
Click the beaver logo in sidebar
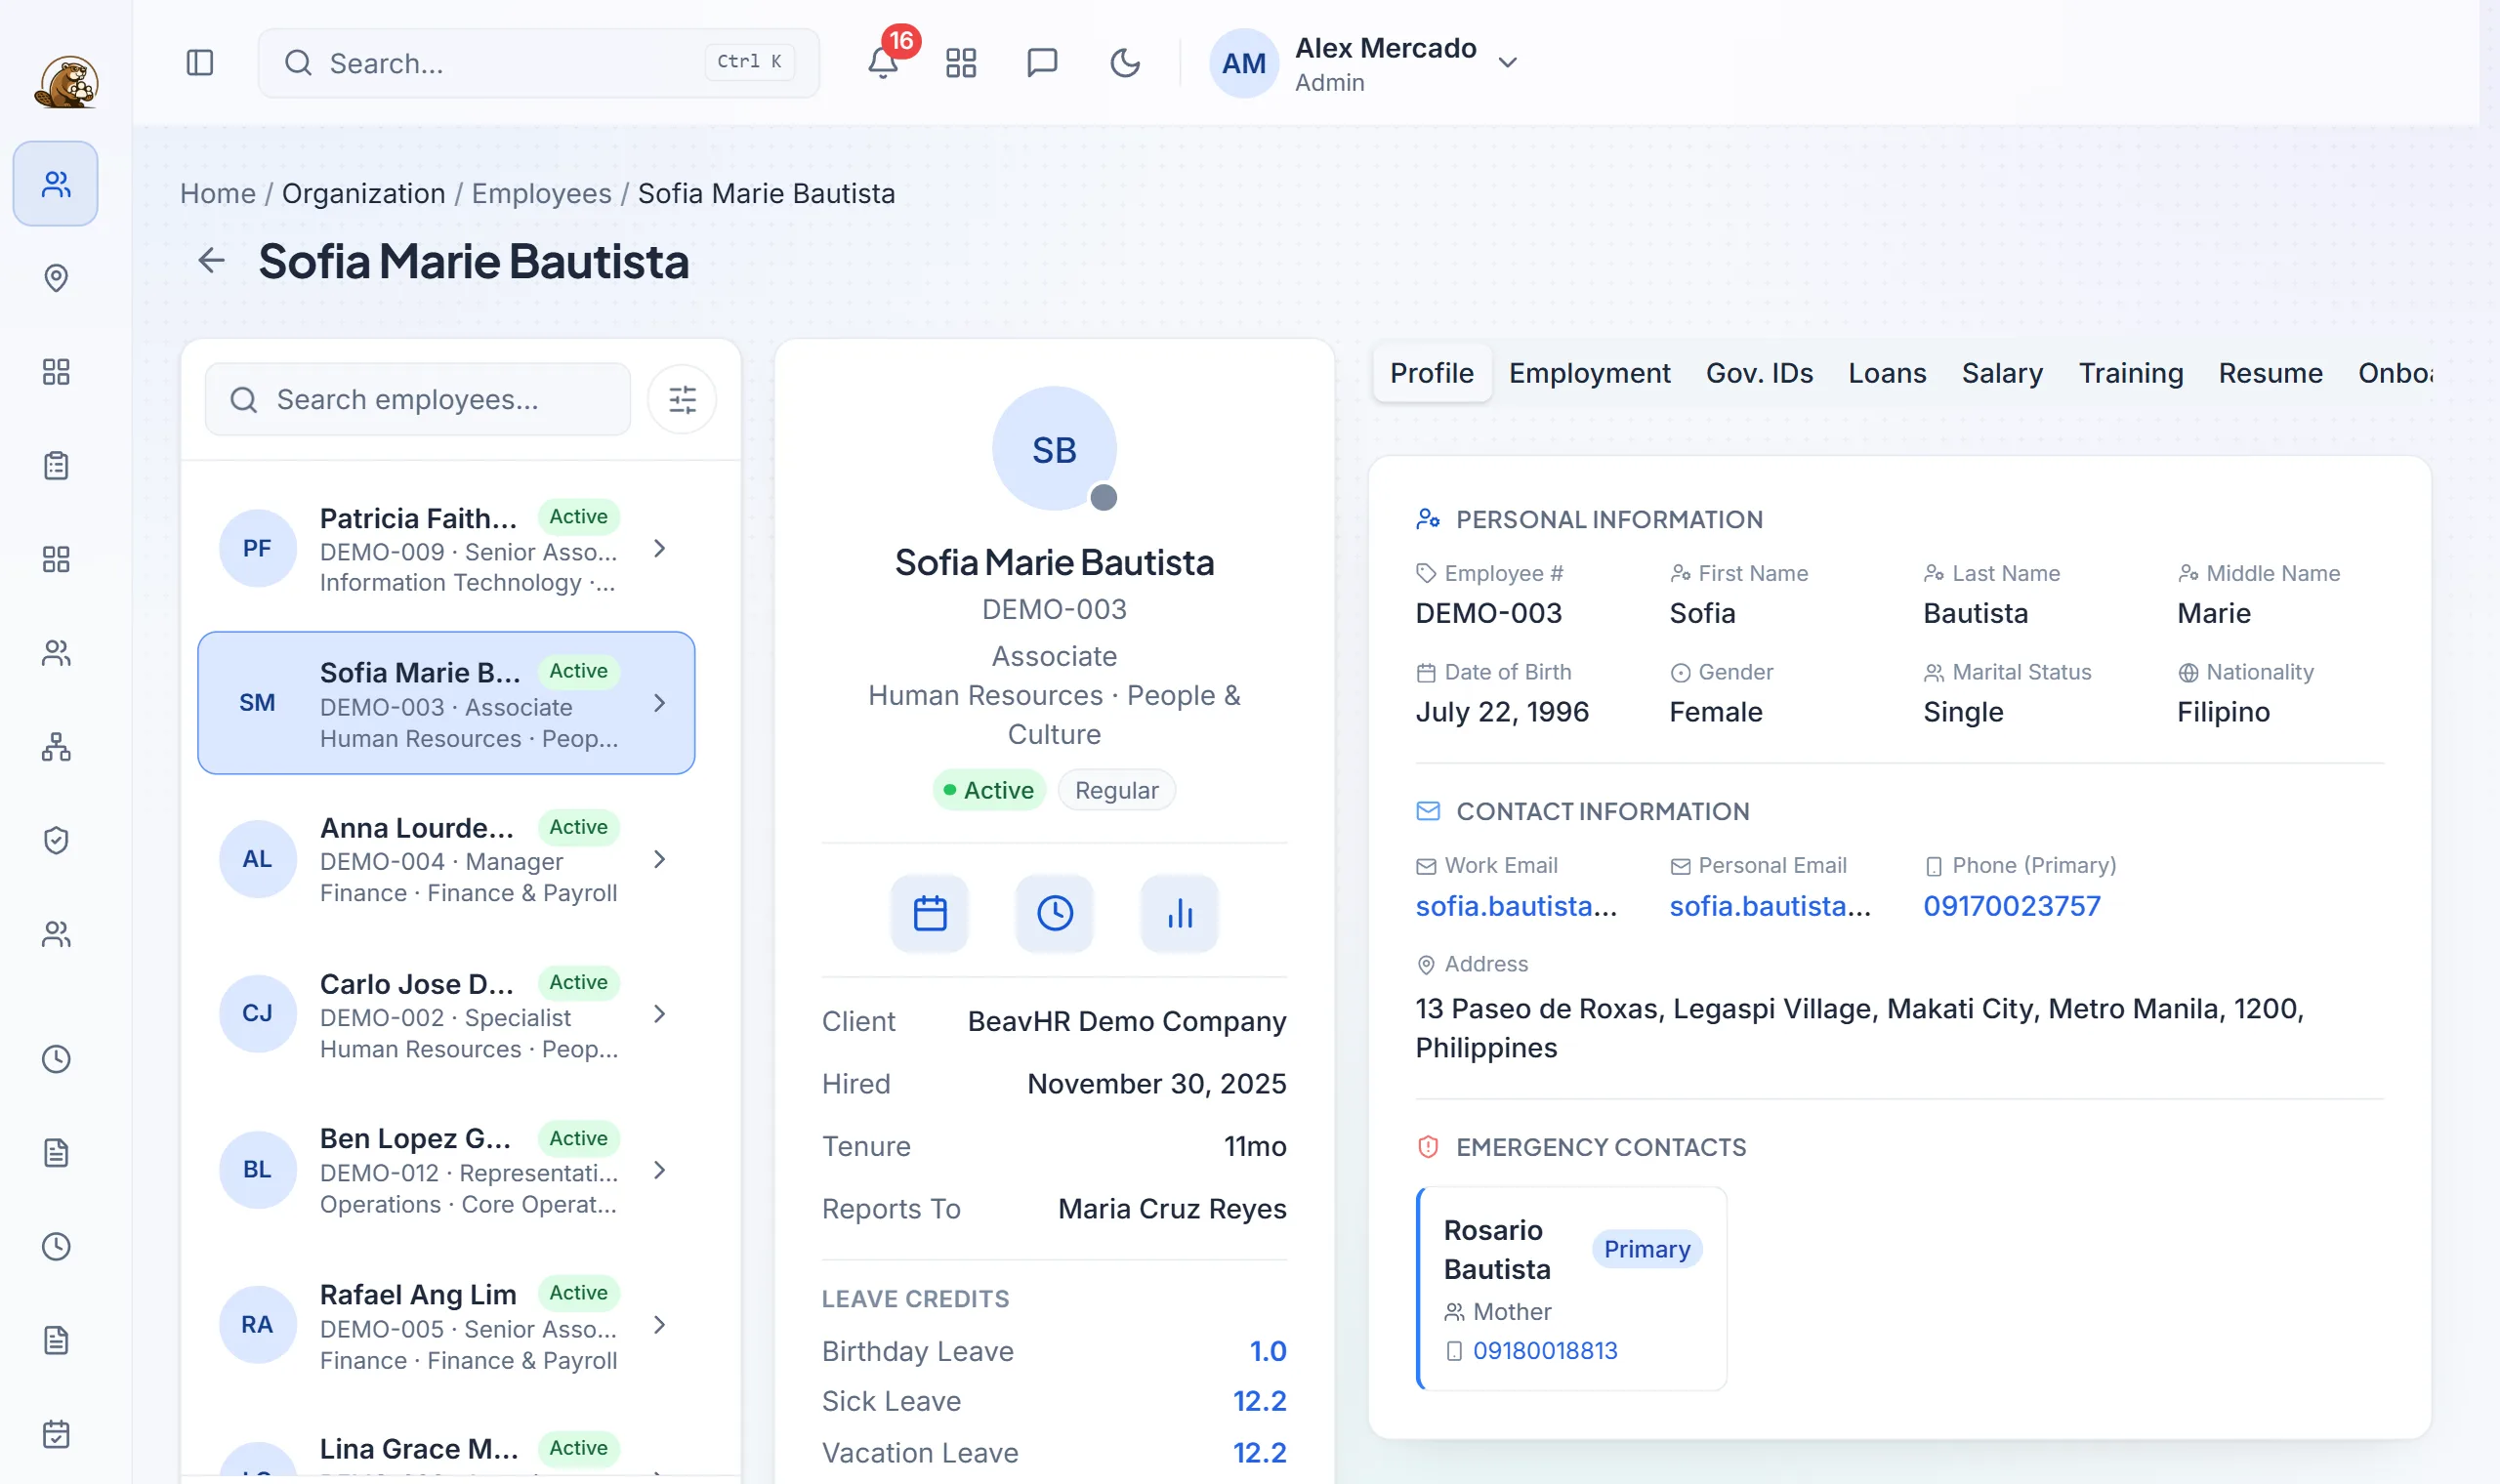click(x=66, y=82)
